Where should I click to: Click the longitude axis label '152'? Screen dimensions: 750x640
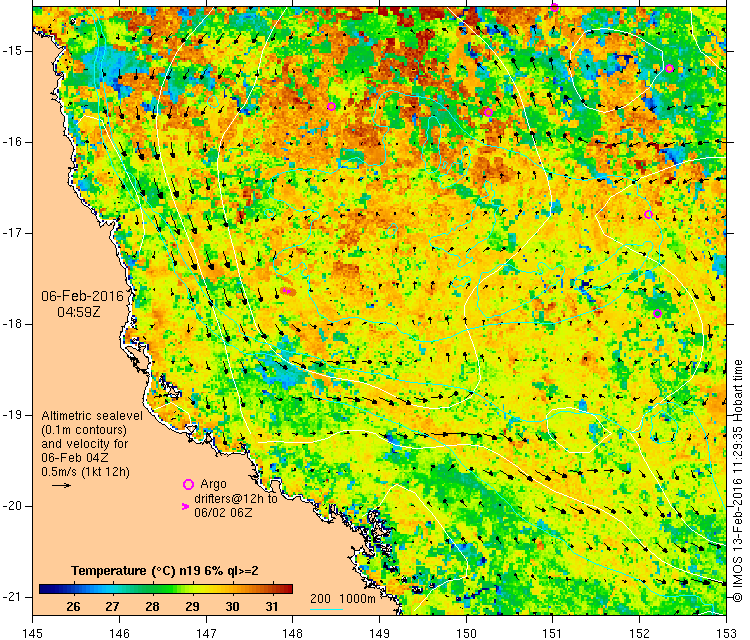(x=640, y=633)
